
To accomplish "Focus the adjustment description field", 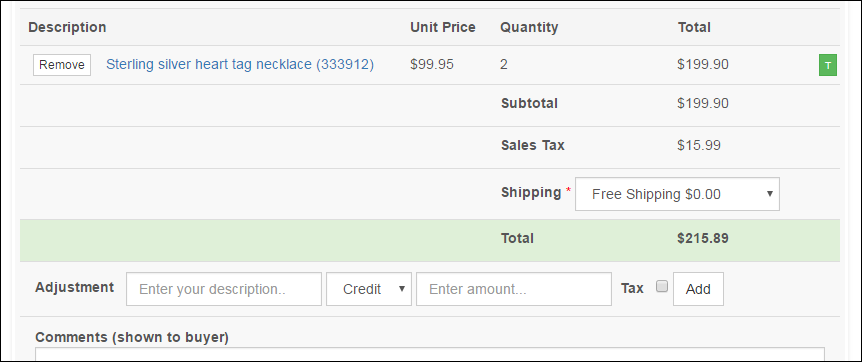I will (x=224, y=289).
